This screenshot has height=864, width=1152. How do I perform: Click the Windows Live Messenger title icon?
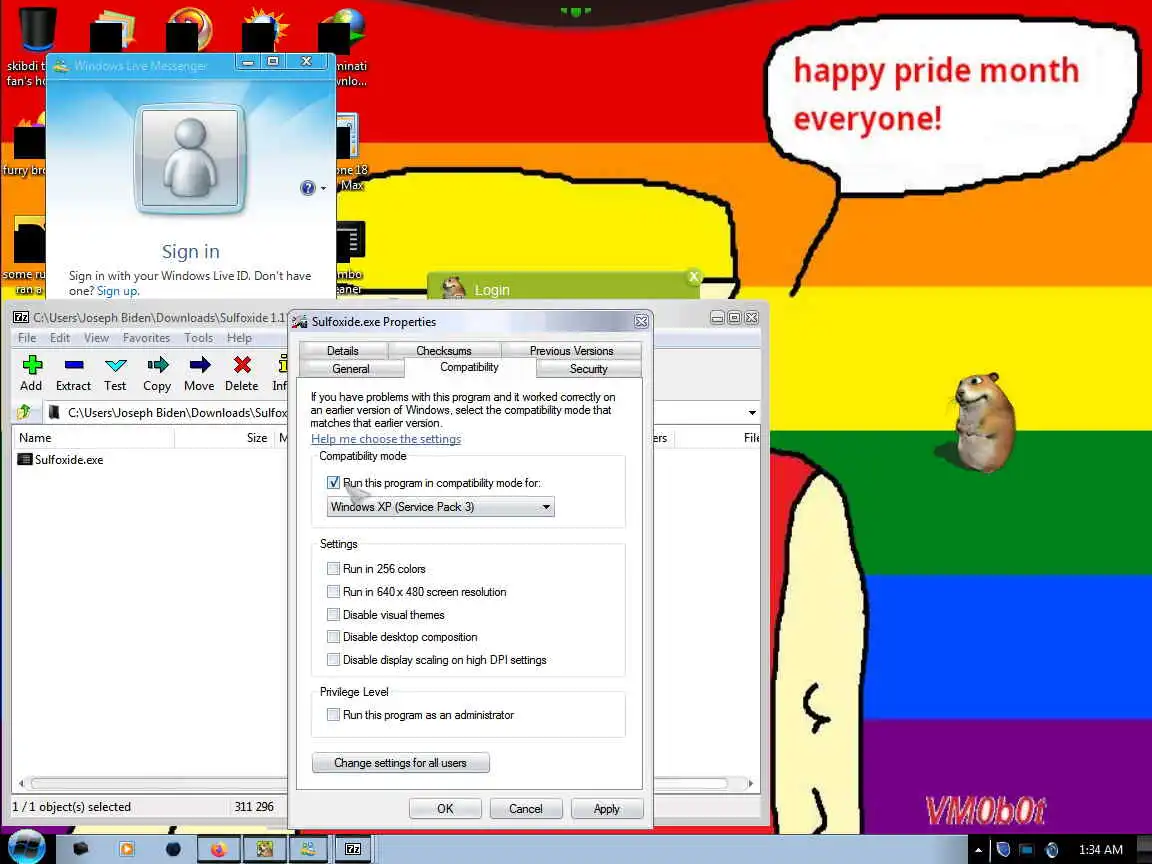(61, 65)
